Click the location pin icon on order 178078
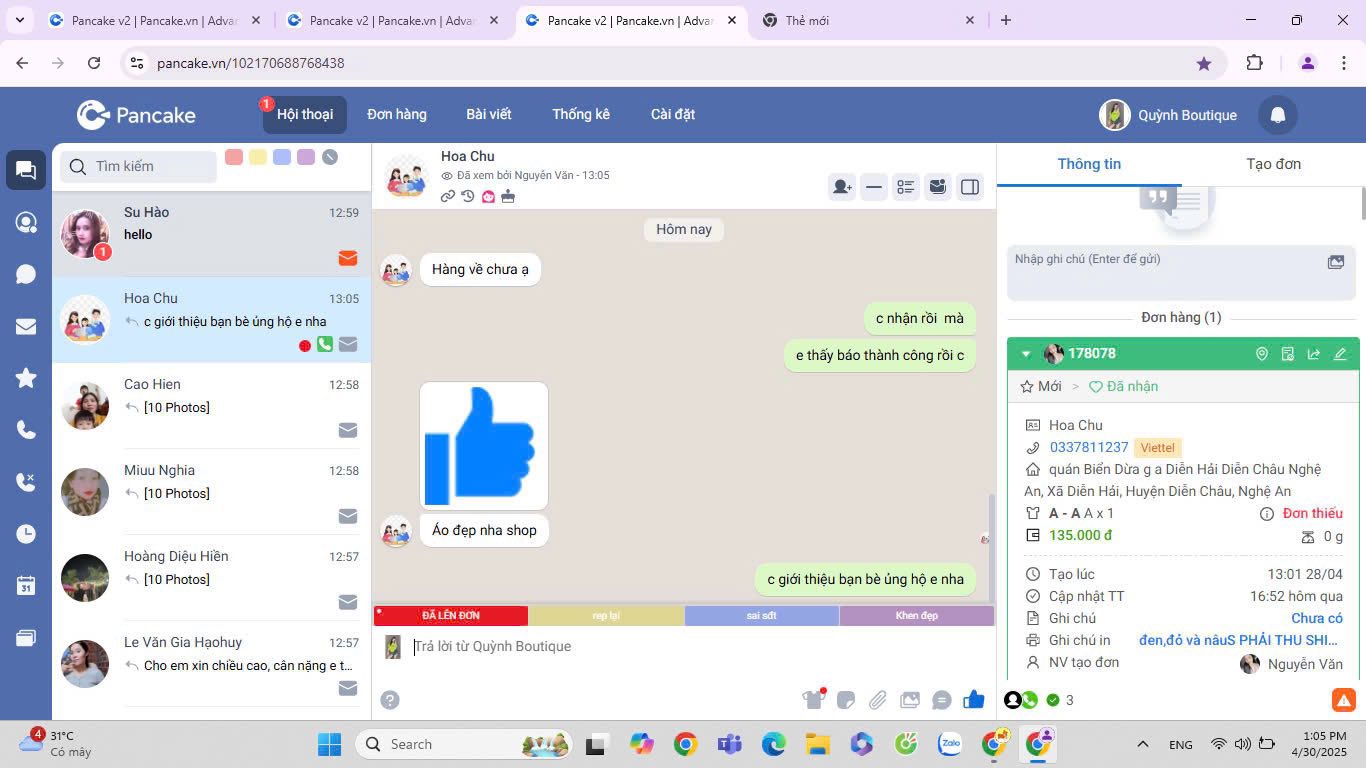The width and height of the screenshot is (1366, 768). [1262, 354]
